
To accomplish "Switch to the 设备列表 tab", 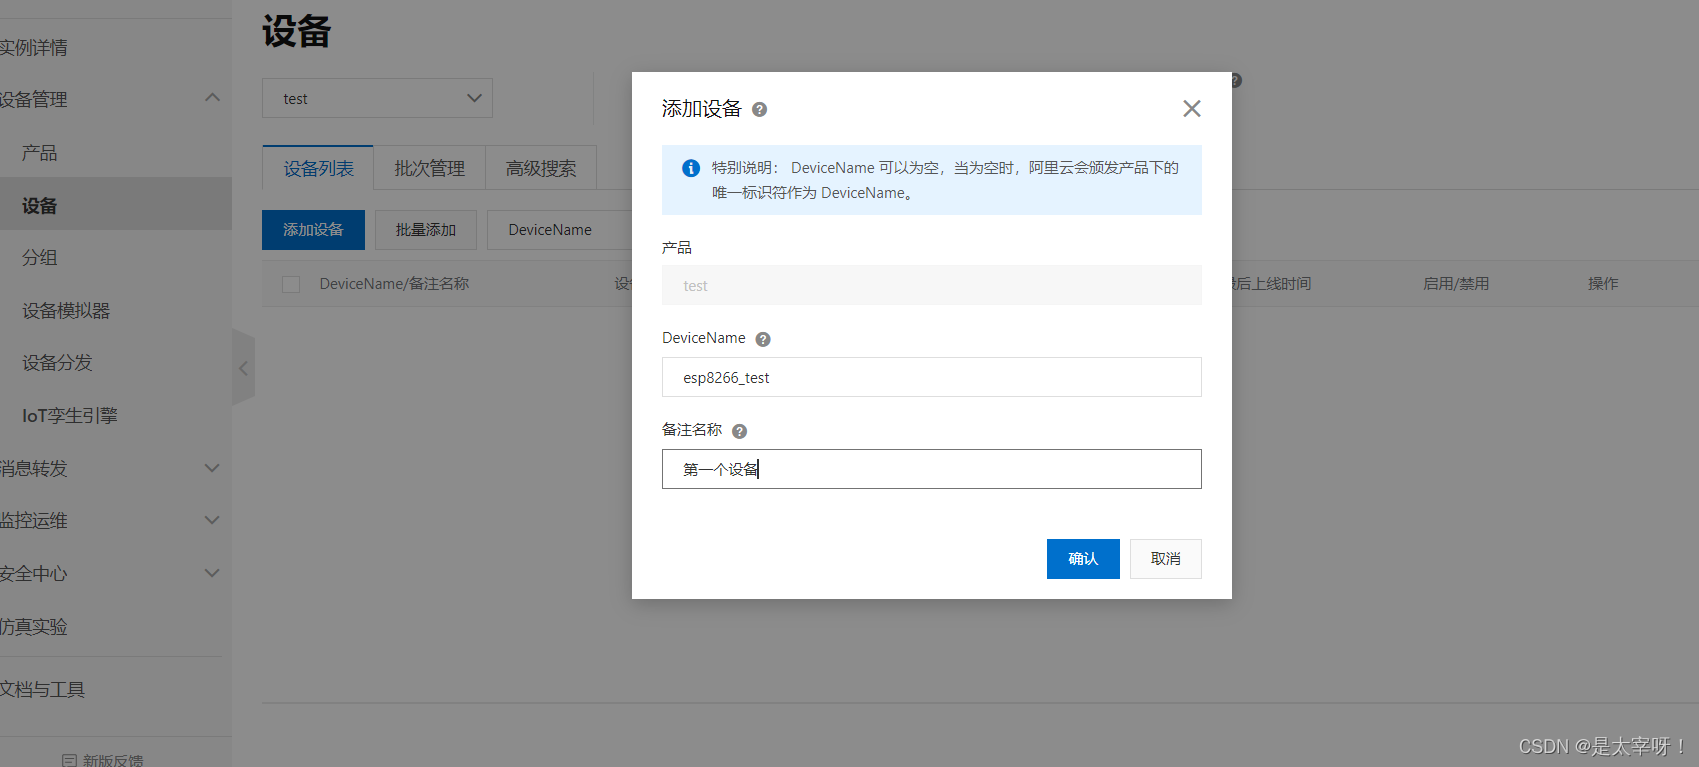I will (x=318, y=168).
